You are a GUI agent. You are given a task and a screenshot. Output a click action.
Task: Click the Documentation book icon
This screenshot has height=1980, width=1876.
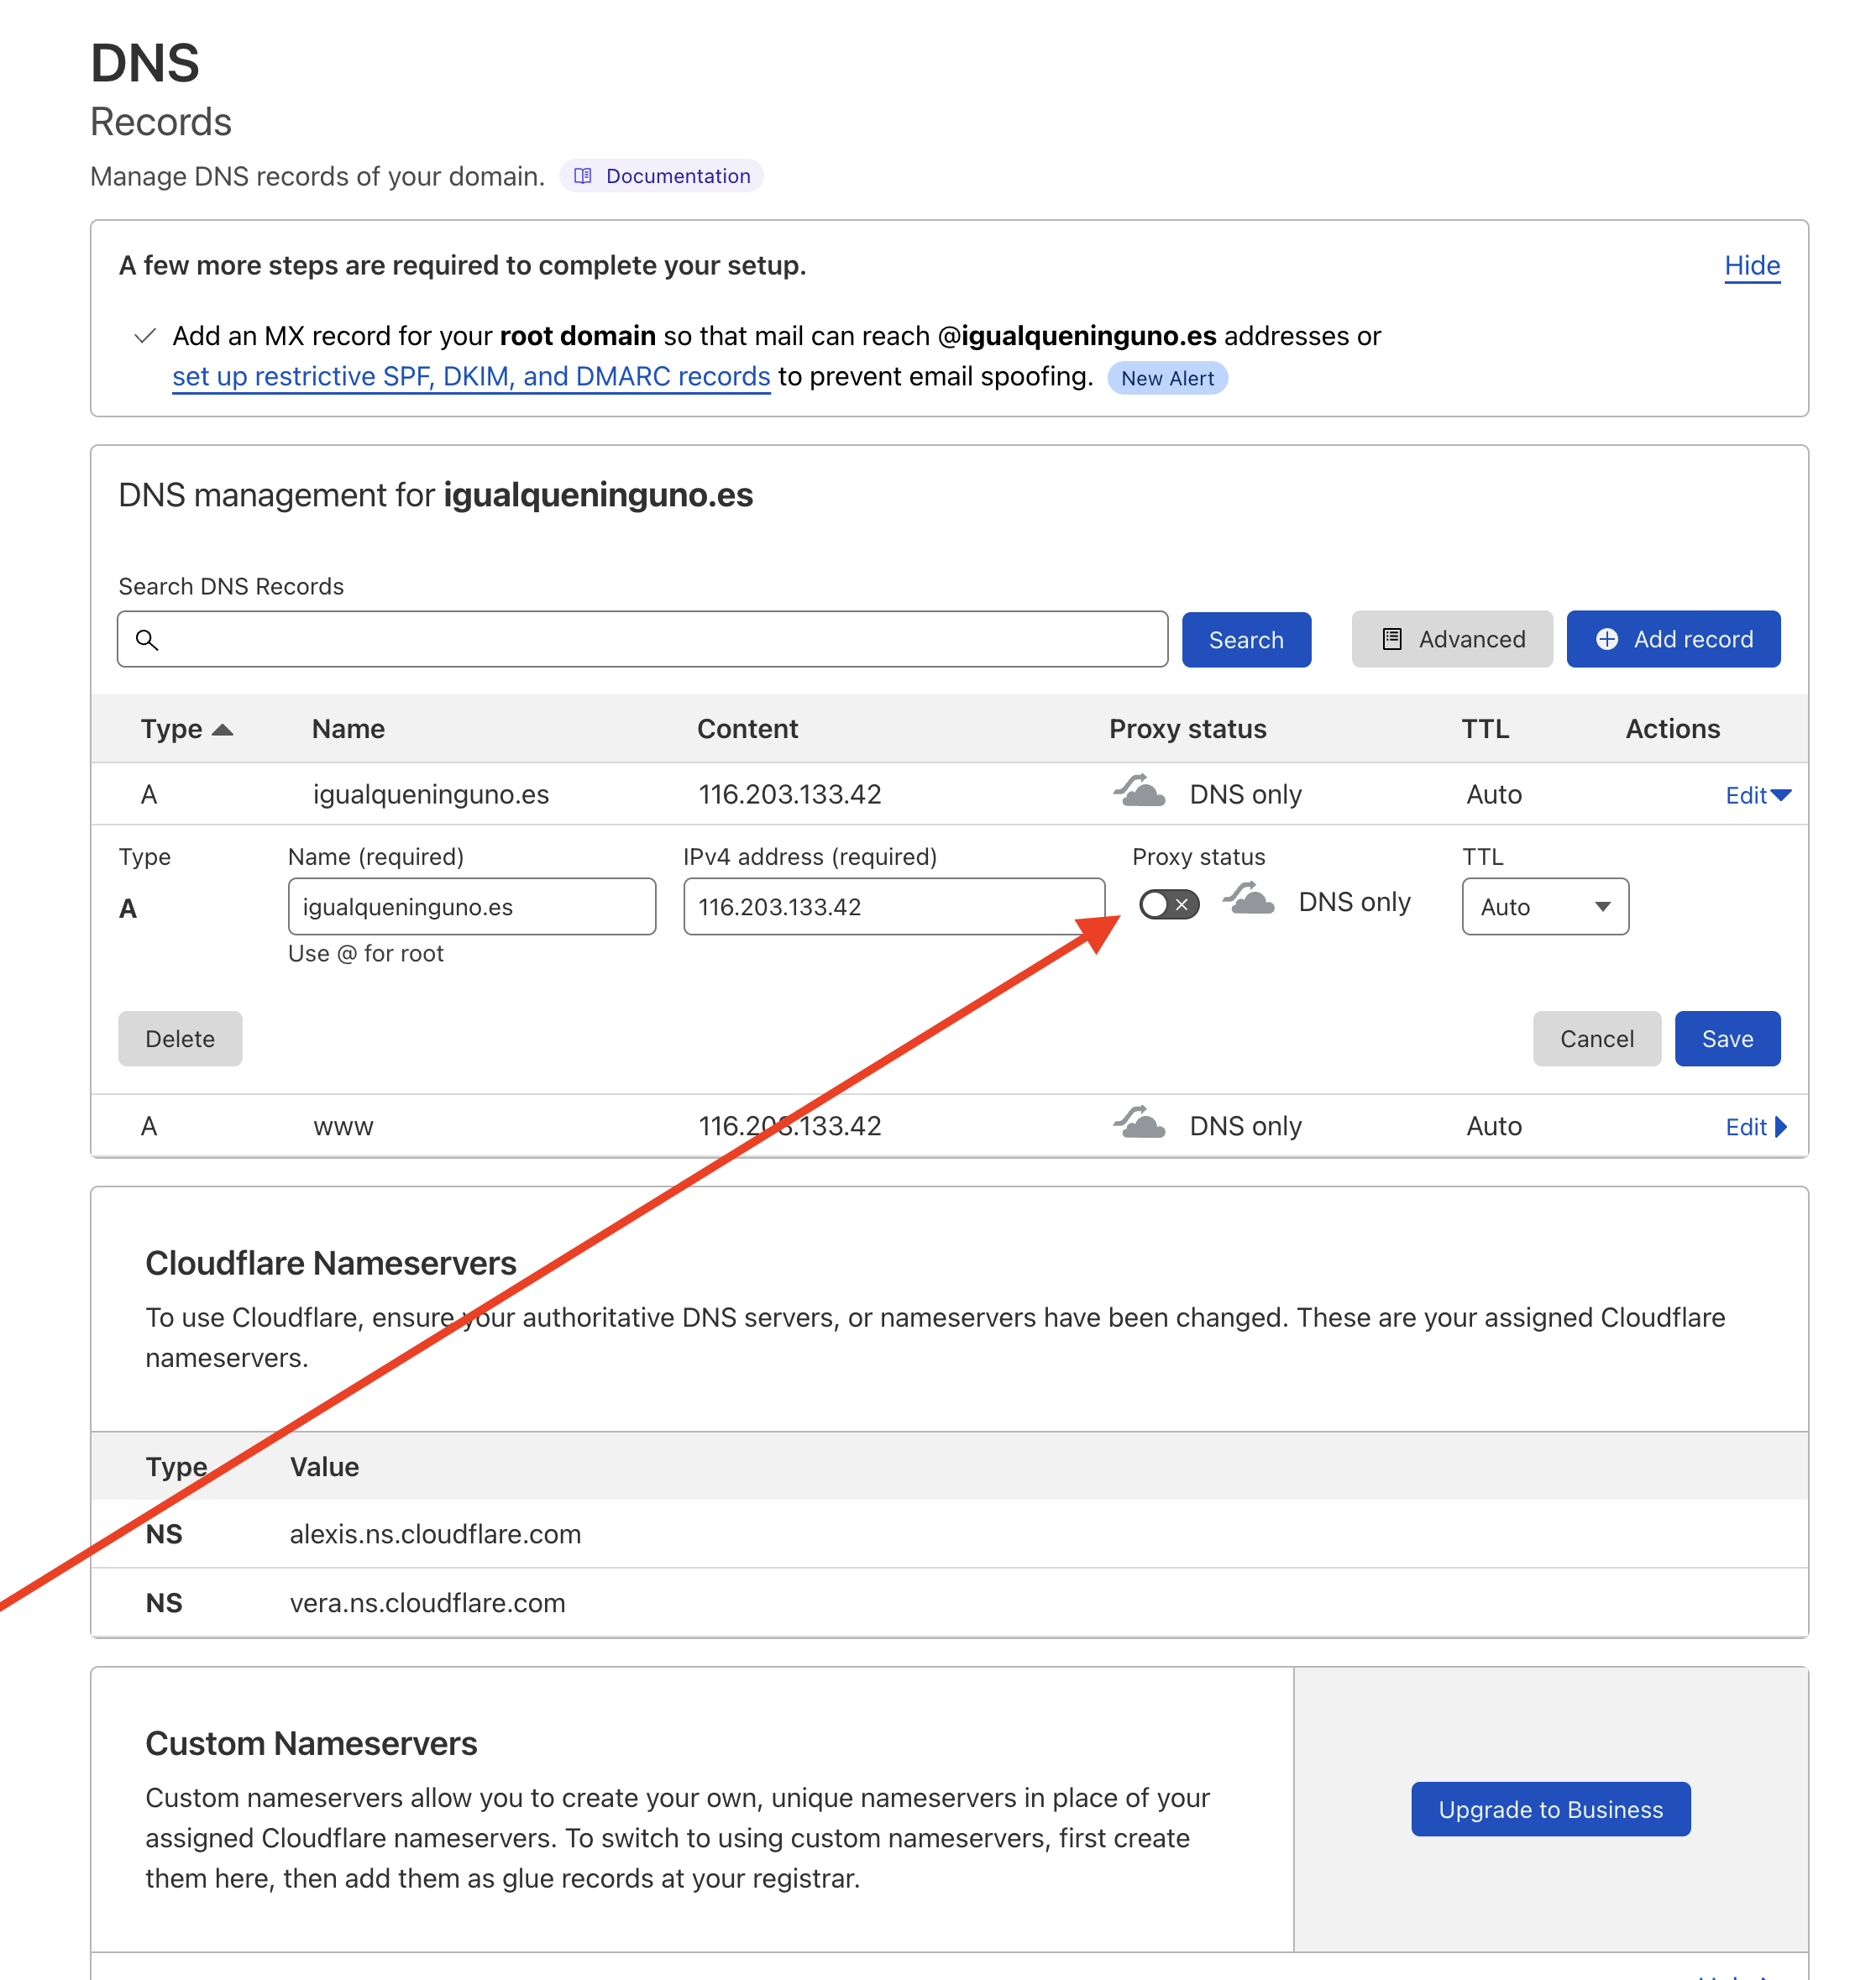pos(583,176)
